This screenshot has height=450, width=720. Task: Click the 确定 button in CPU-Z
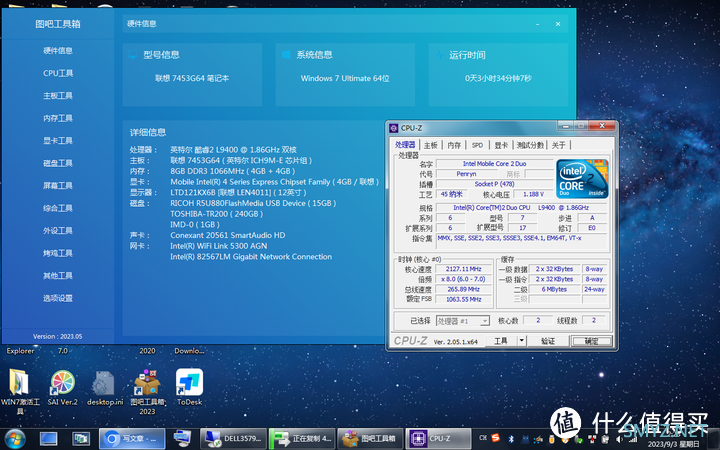point(591,341)
